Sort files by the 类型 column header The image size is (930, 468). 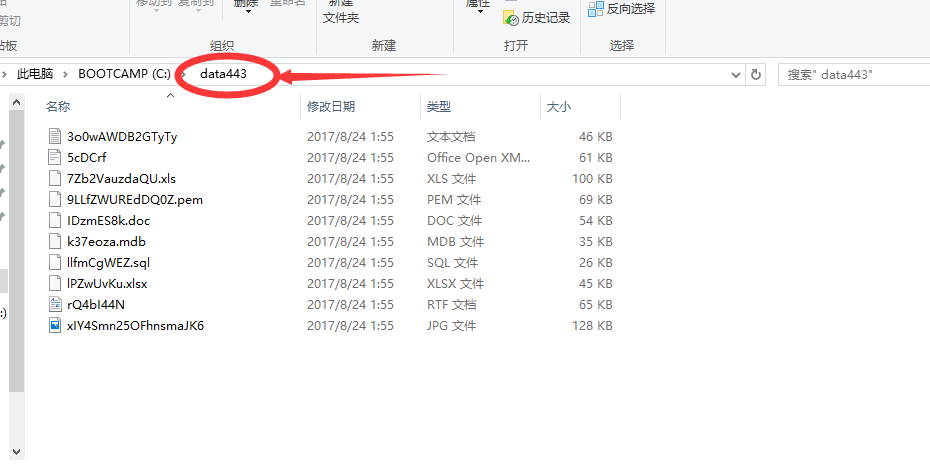[439, 107]
